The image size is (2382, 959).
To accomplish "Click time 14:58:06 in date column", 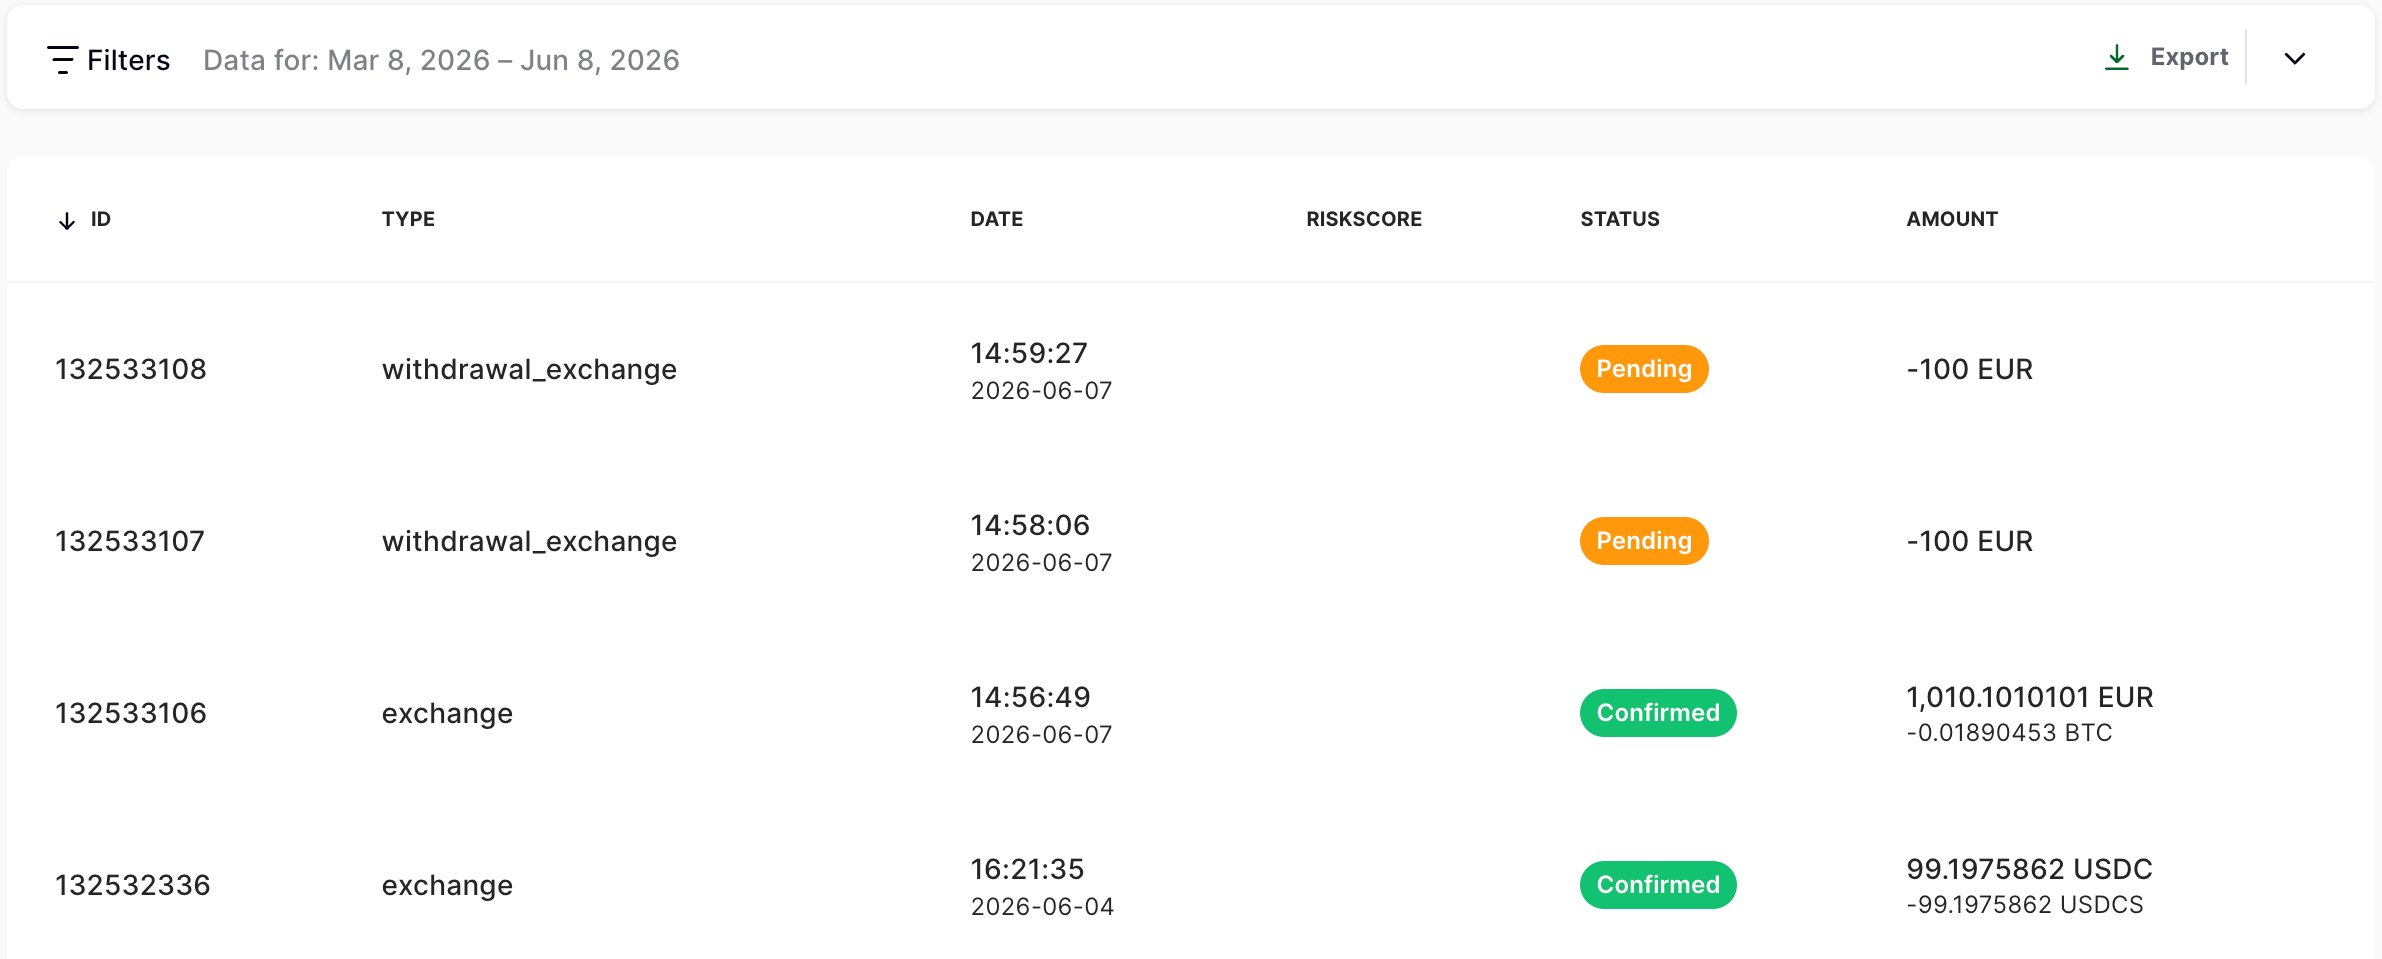I will pos(1030,525).
